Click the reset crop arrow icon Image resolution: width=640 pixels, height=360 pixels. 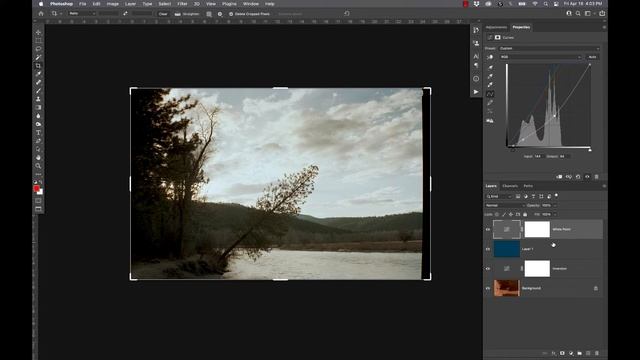tap(347, 13)
